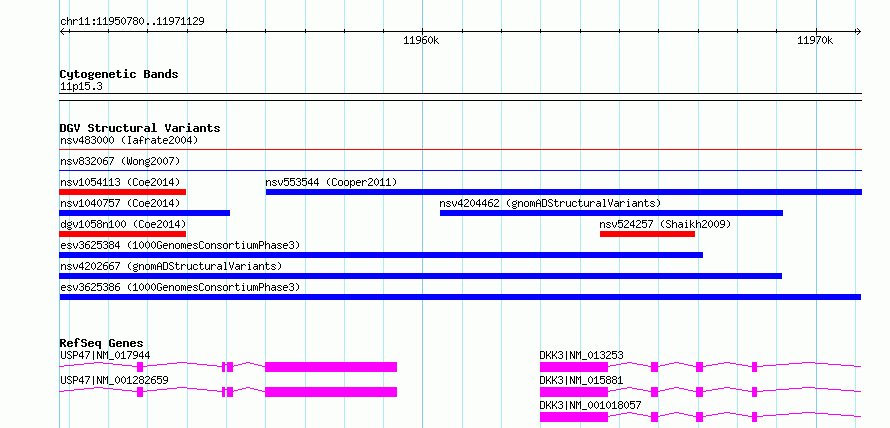This screenshot has width=890, height=428.
Task: Open the DGV Structural Variants track heading
Action: (x=140, y=128)
